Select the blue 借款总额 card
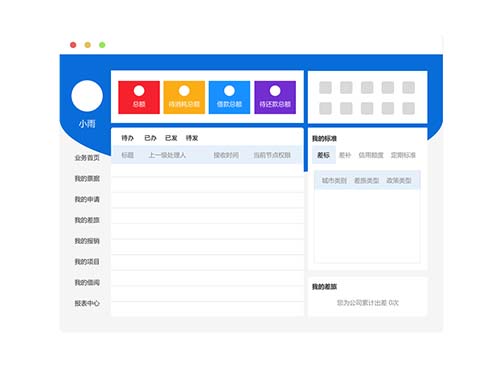 (229, 97)
